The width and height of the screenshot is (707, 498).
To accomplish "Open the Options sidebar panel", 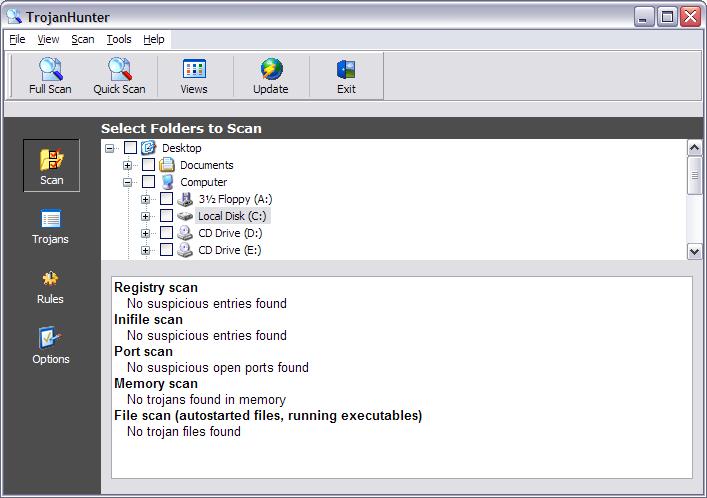I will tap(50, 345).
